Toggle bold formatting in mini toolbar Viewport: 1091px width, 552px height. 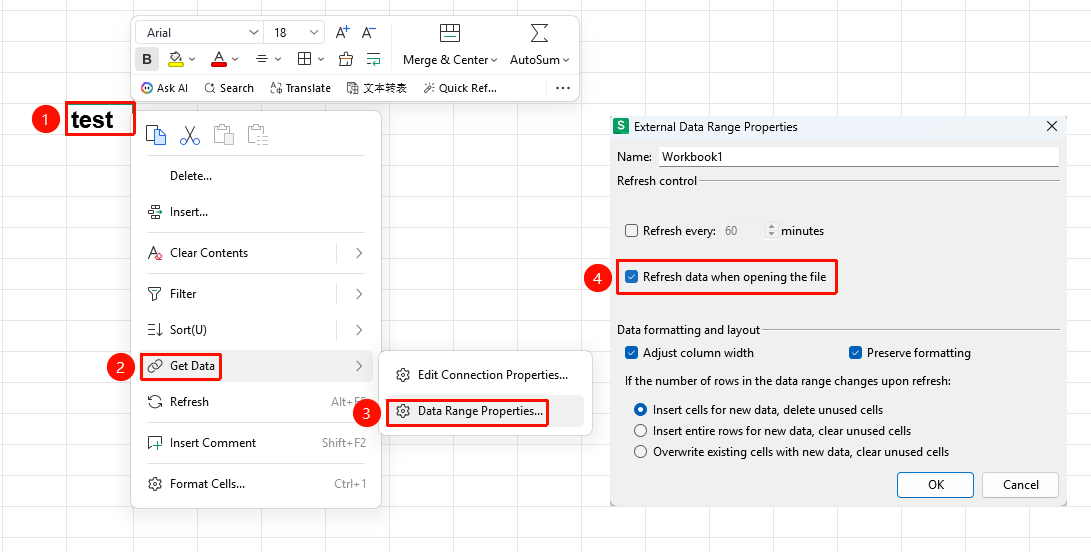pos(147,59)
